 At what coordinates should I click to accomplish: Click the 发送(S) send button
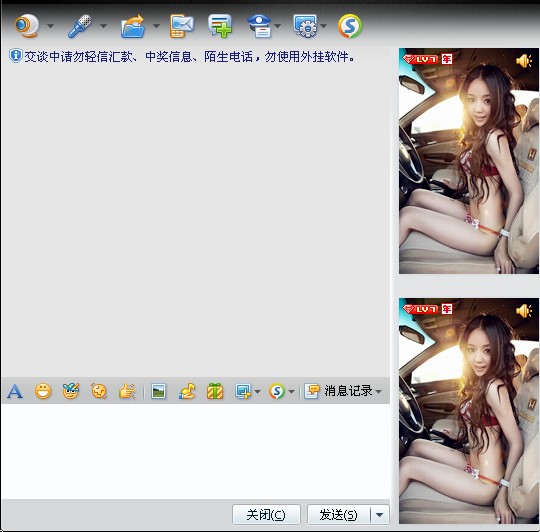339,515
